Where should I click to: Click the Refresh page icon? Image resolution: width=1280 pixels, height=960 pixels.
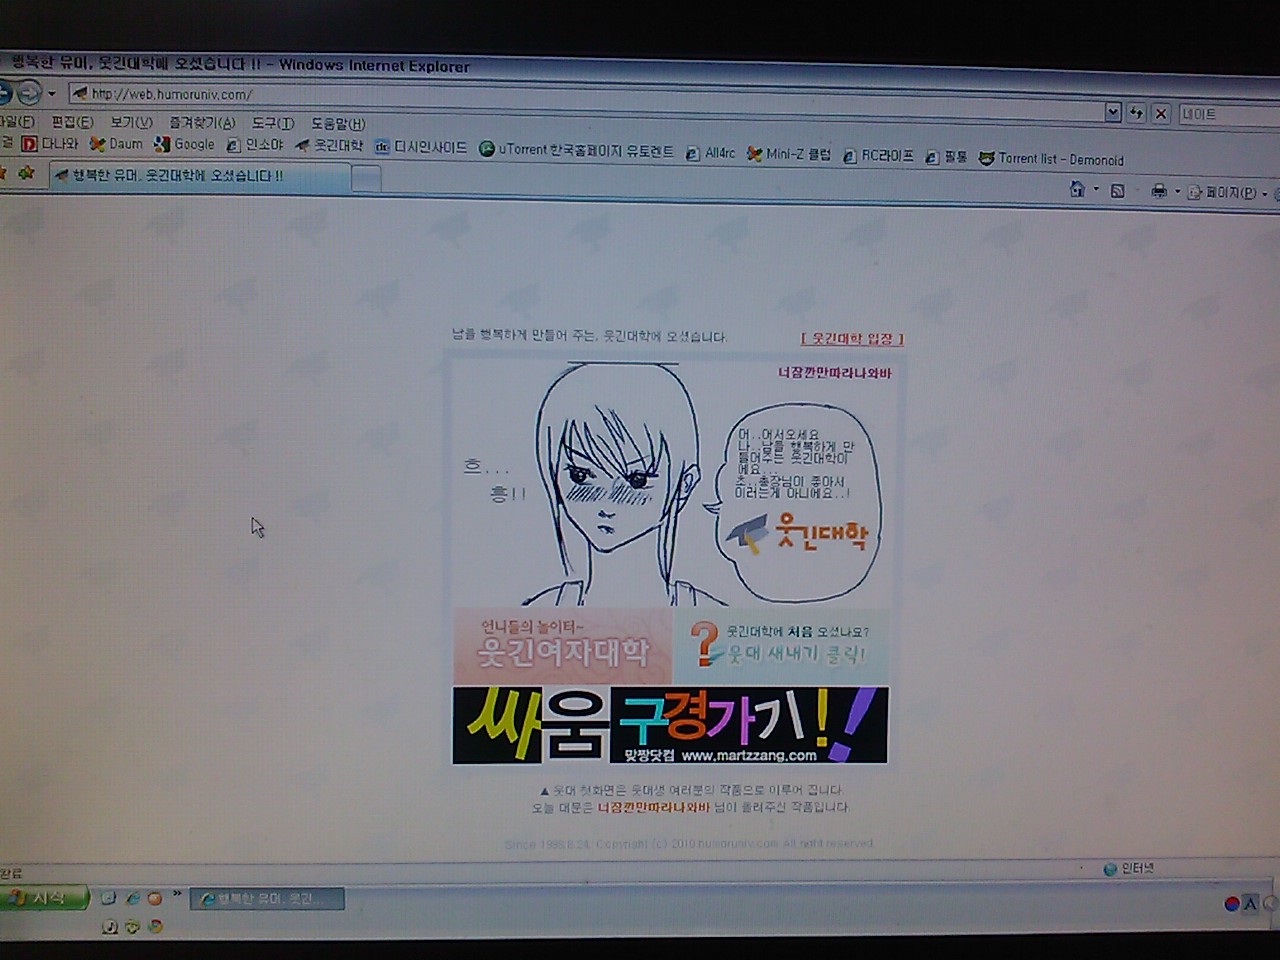pos(1136,113)
